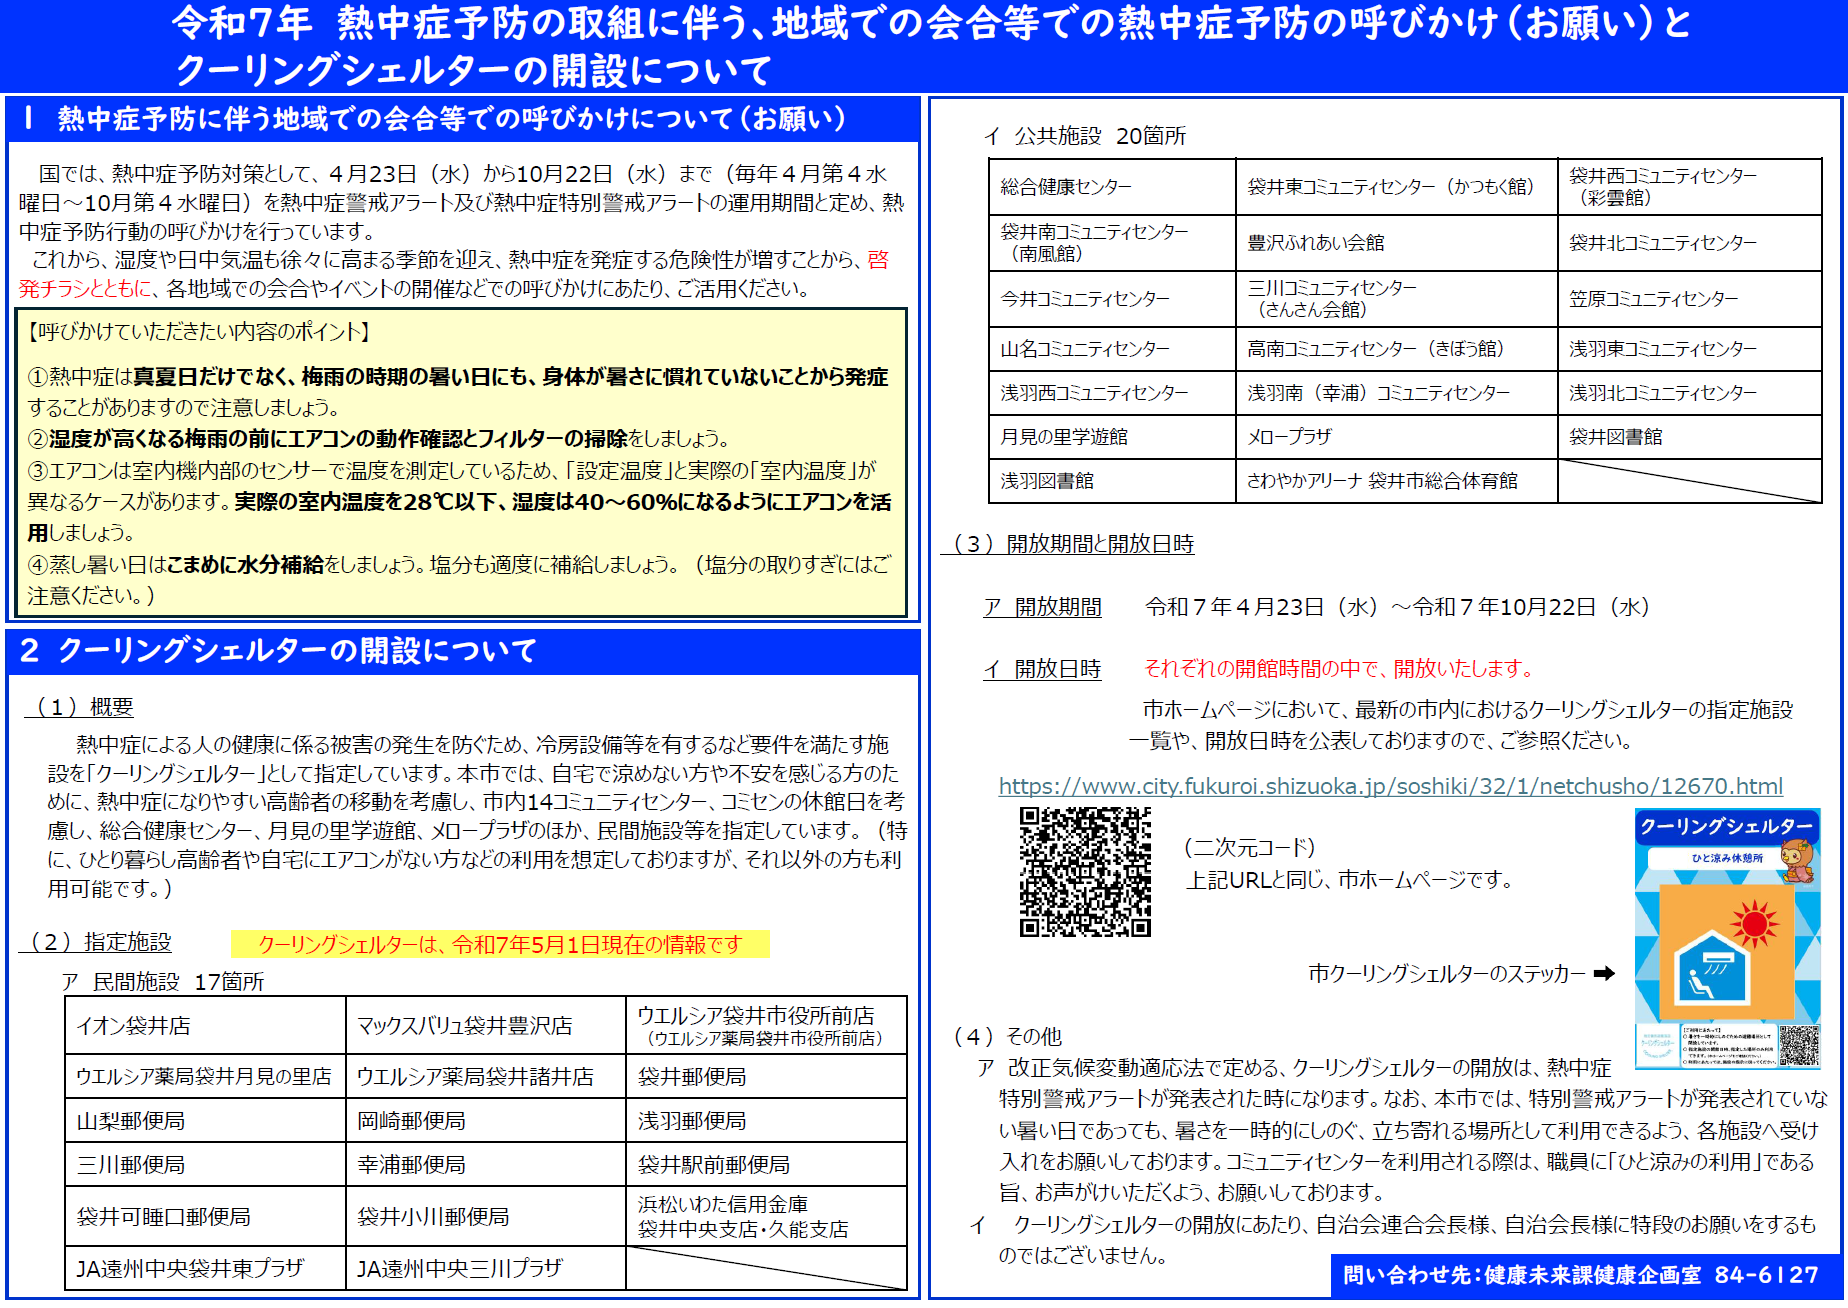This screenshot has height=1308, width=1848.
Task: Select the ウエルシア袋井市役所前店 cell
Action: [767, 1025]
